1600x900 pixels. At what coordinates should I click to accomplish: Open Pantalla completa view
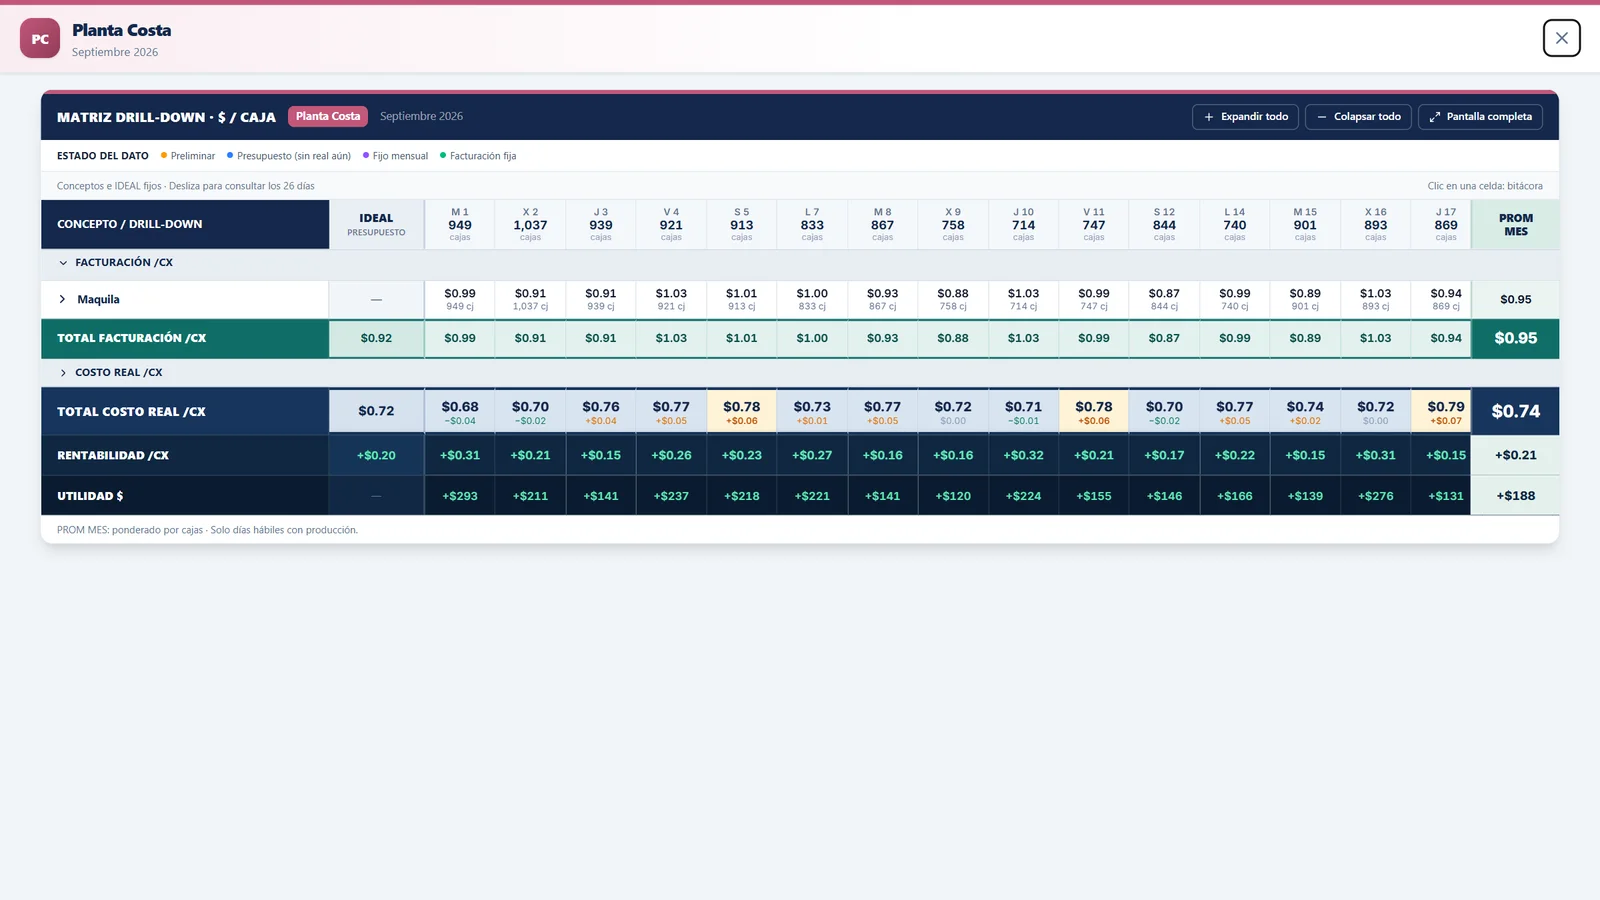(x=1480, y=117)
